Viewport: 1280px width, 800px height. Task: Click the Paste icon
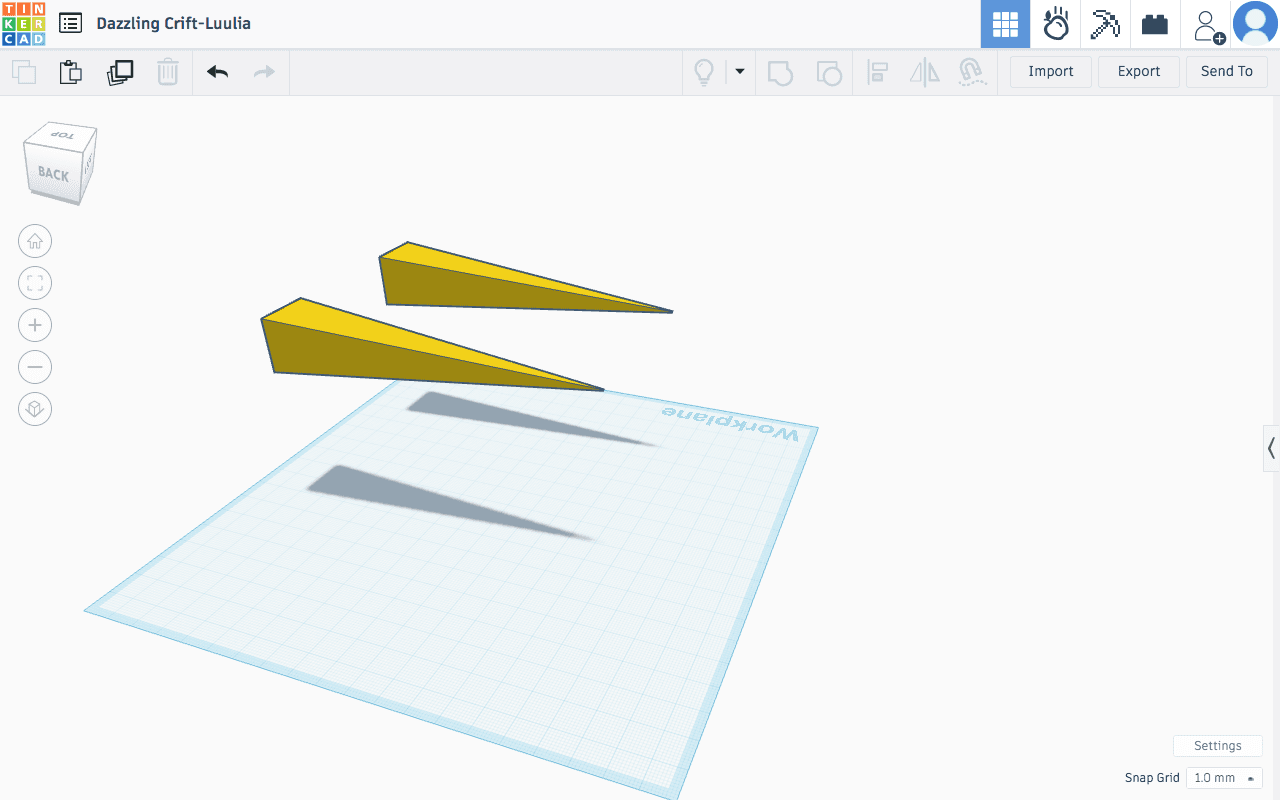[x=70, y=72]
